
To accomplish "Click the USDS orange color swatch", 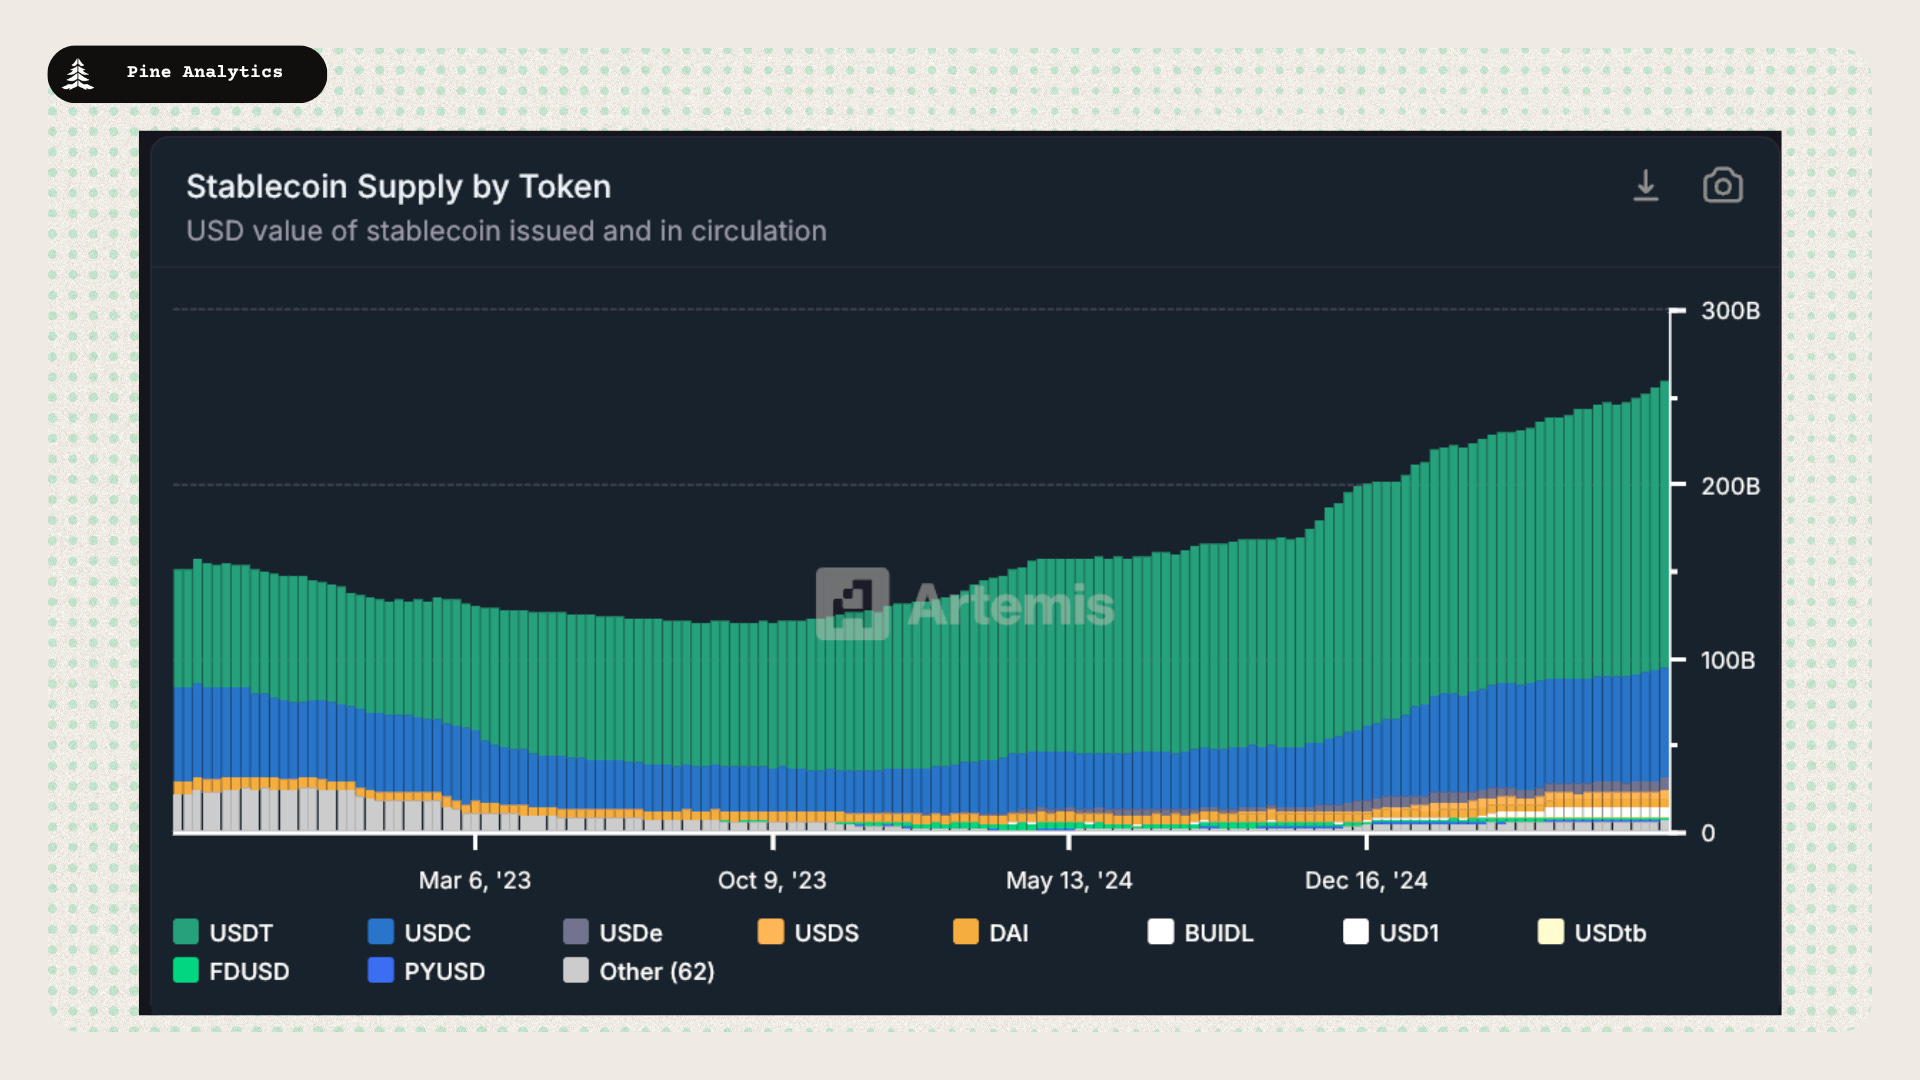I will tap(771, 932).
